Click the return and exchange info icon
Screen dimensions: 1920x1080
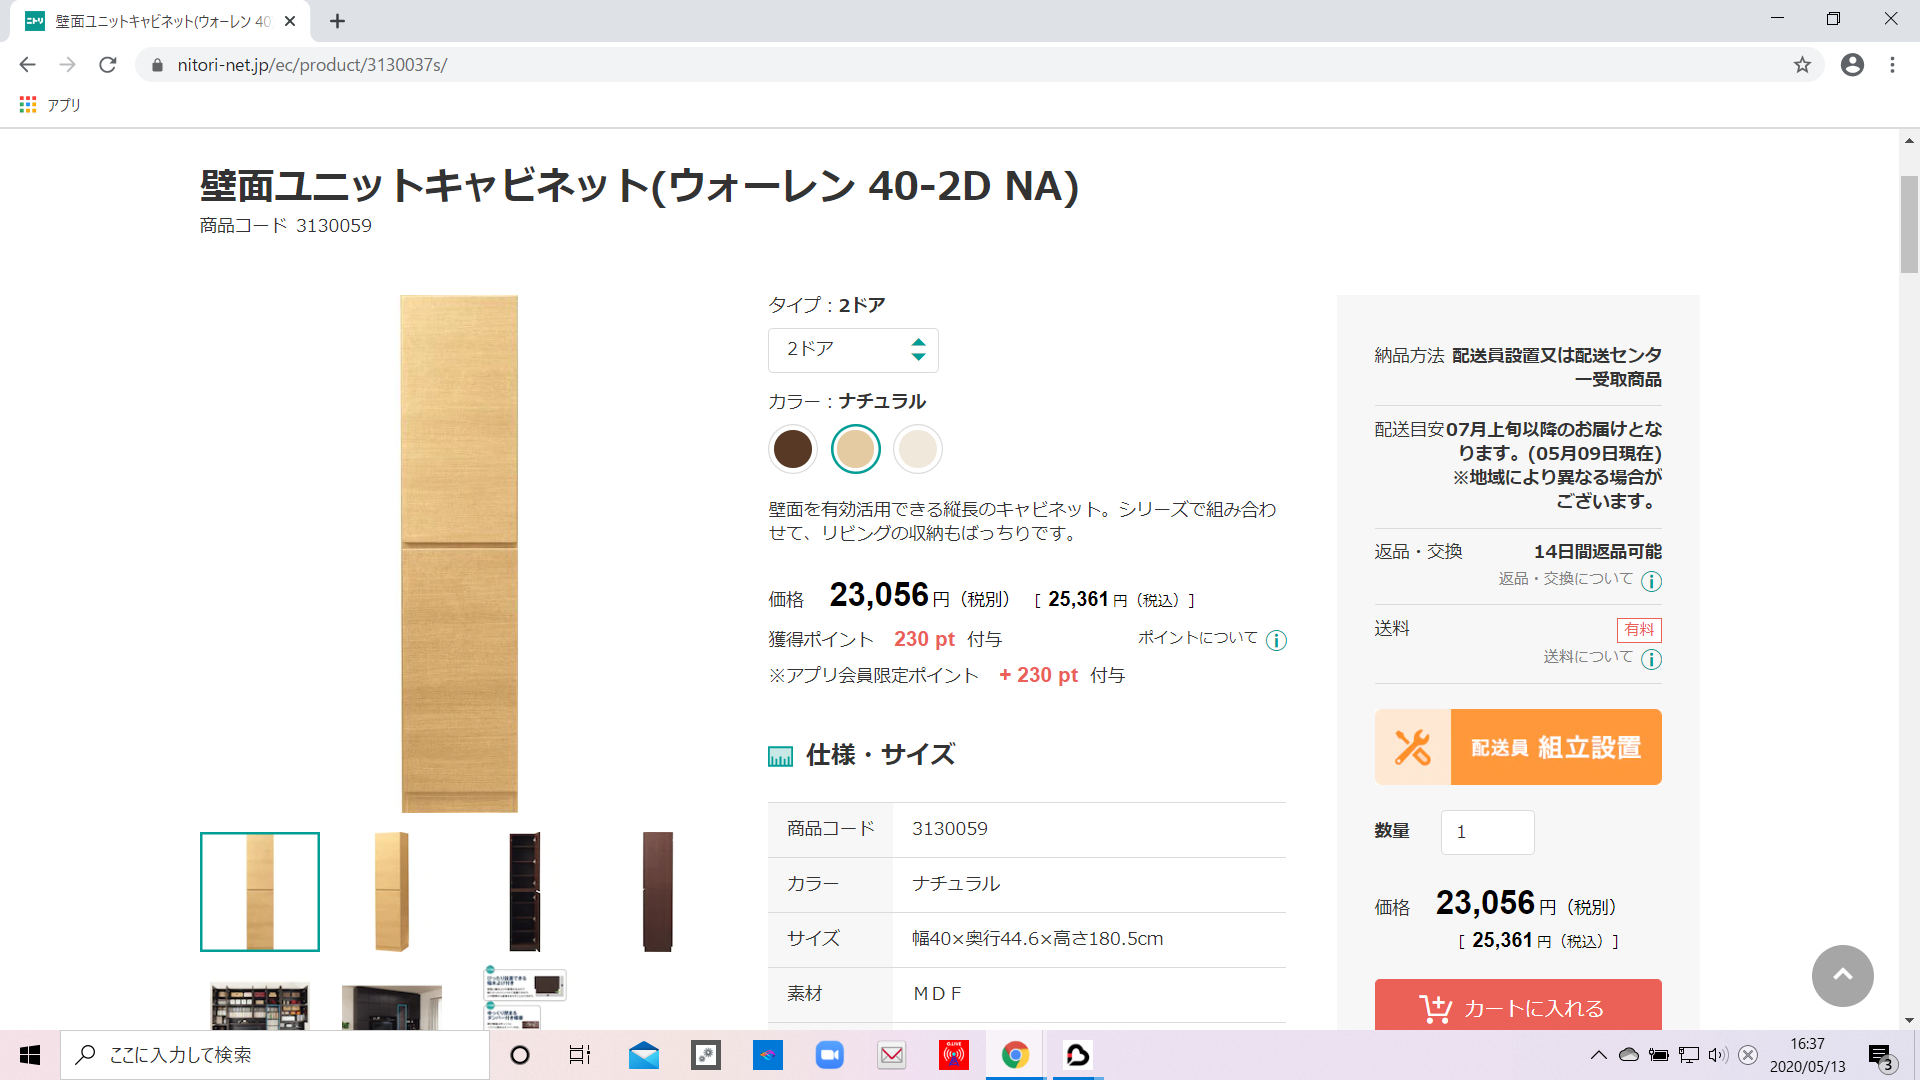coord(1651,581)
